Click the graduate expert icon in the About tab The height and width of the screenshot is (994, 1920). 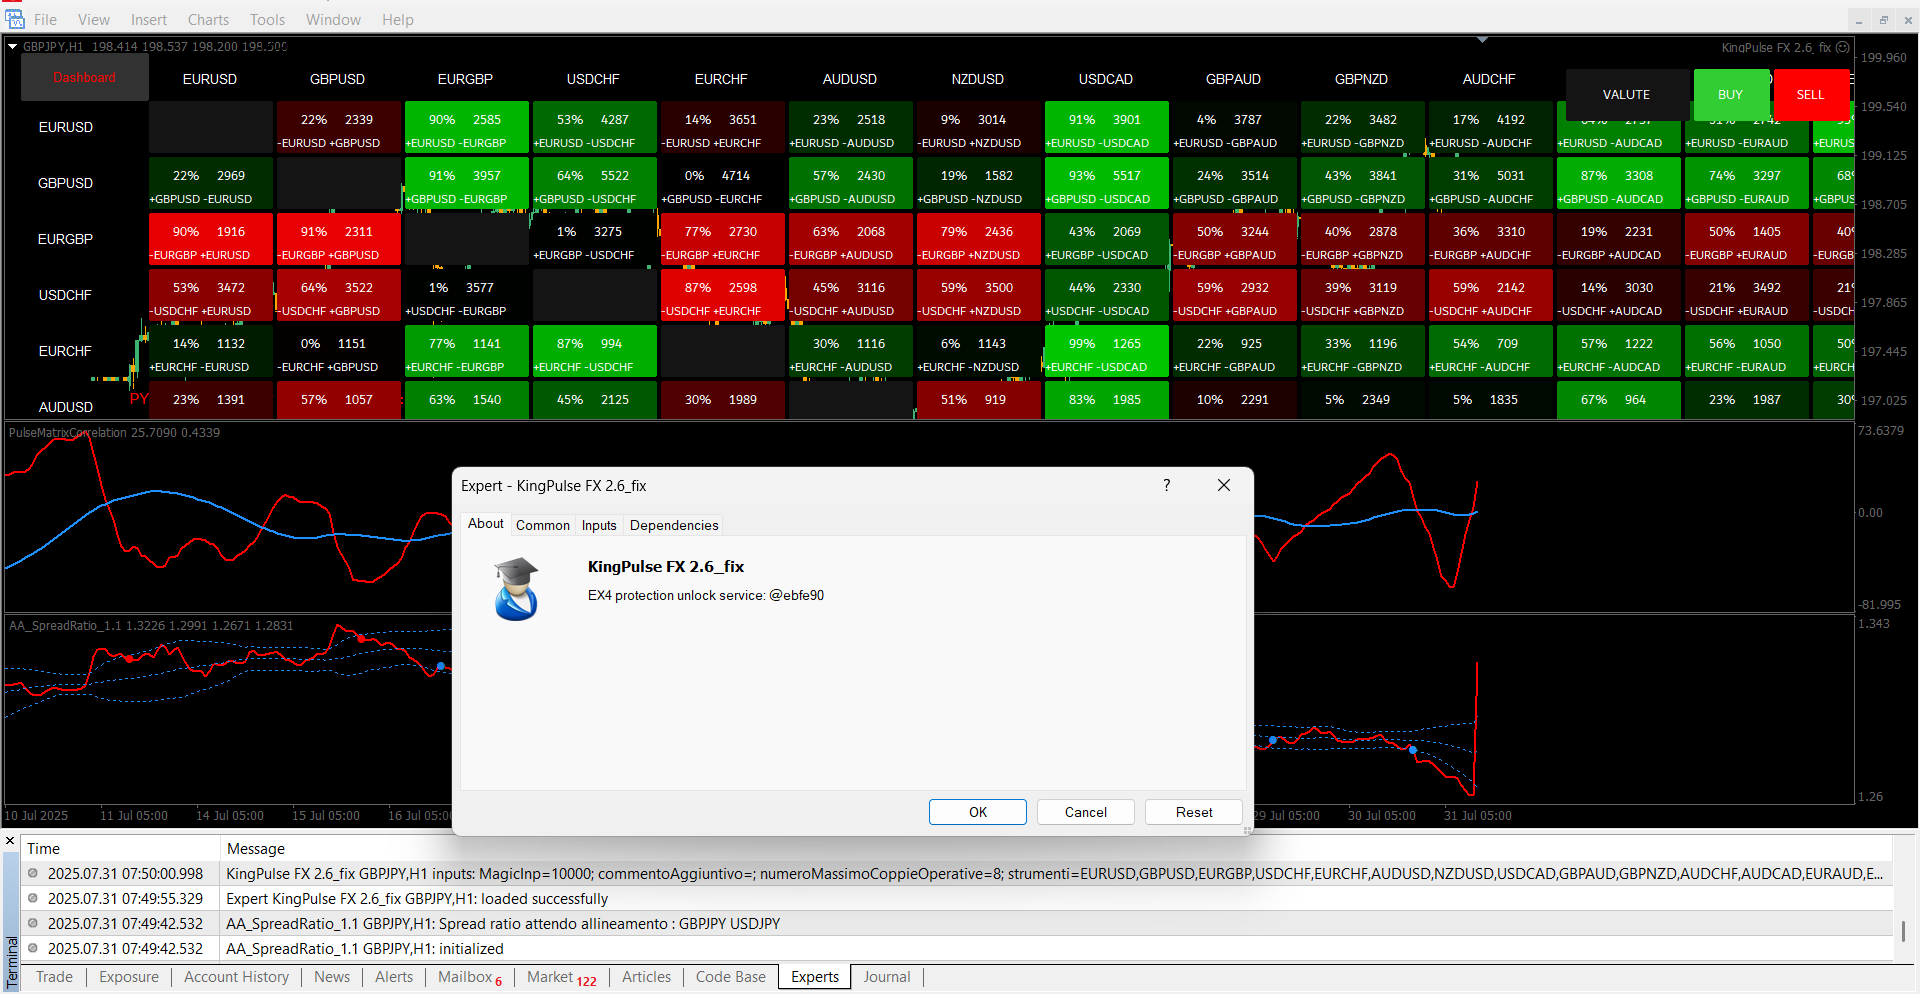pyautogui.click(x=517, y=590)
